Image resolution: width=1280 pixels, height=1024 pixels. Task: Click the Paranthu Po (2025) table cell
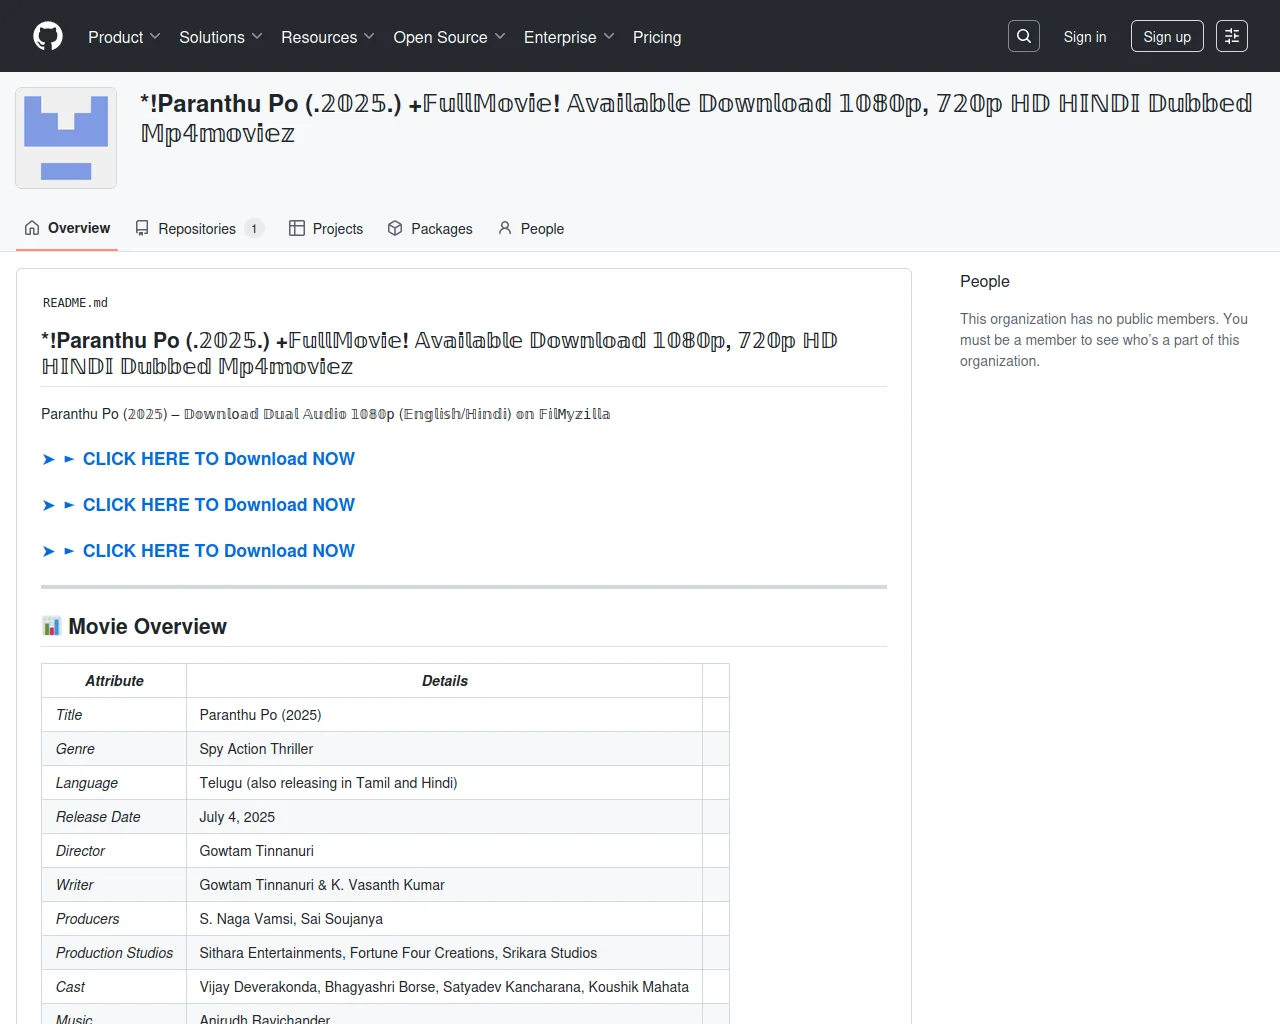(445, 715)
